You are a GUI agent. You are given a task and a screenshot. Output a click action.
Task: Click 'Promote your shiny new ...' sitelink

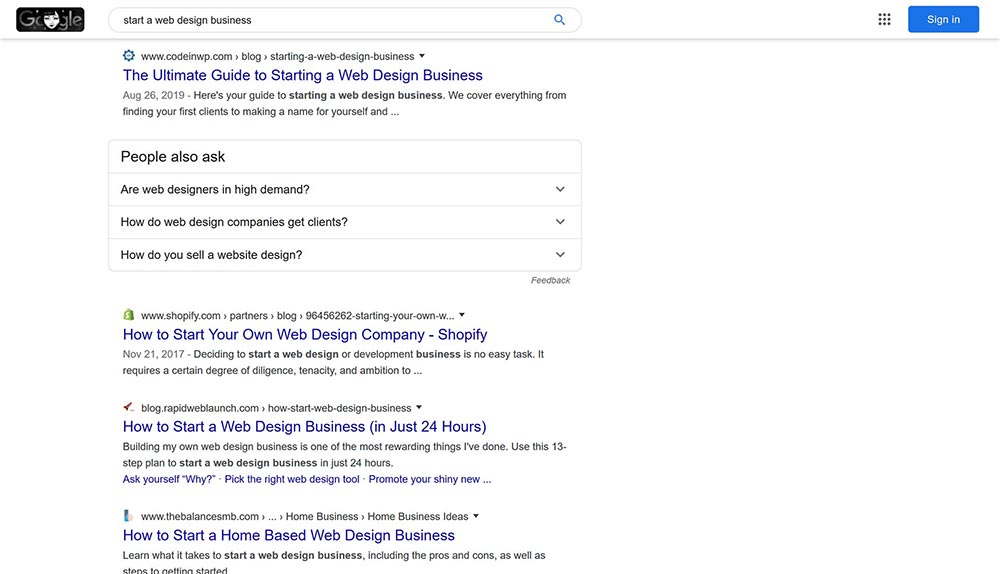coord(430,479)
